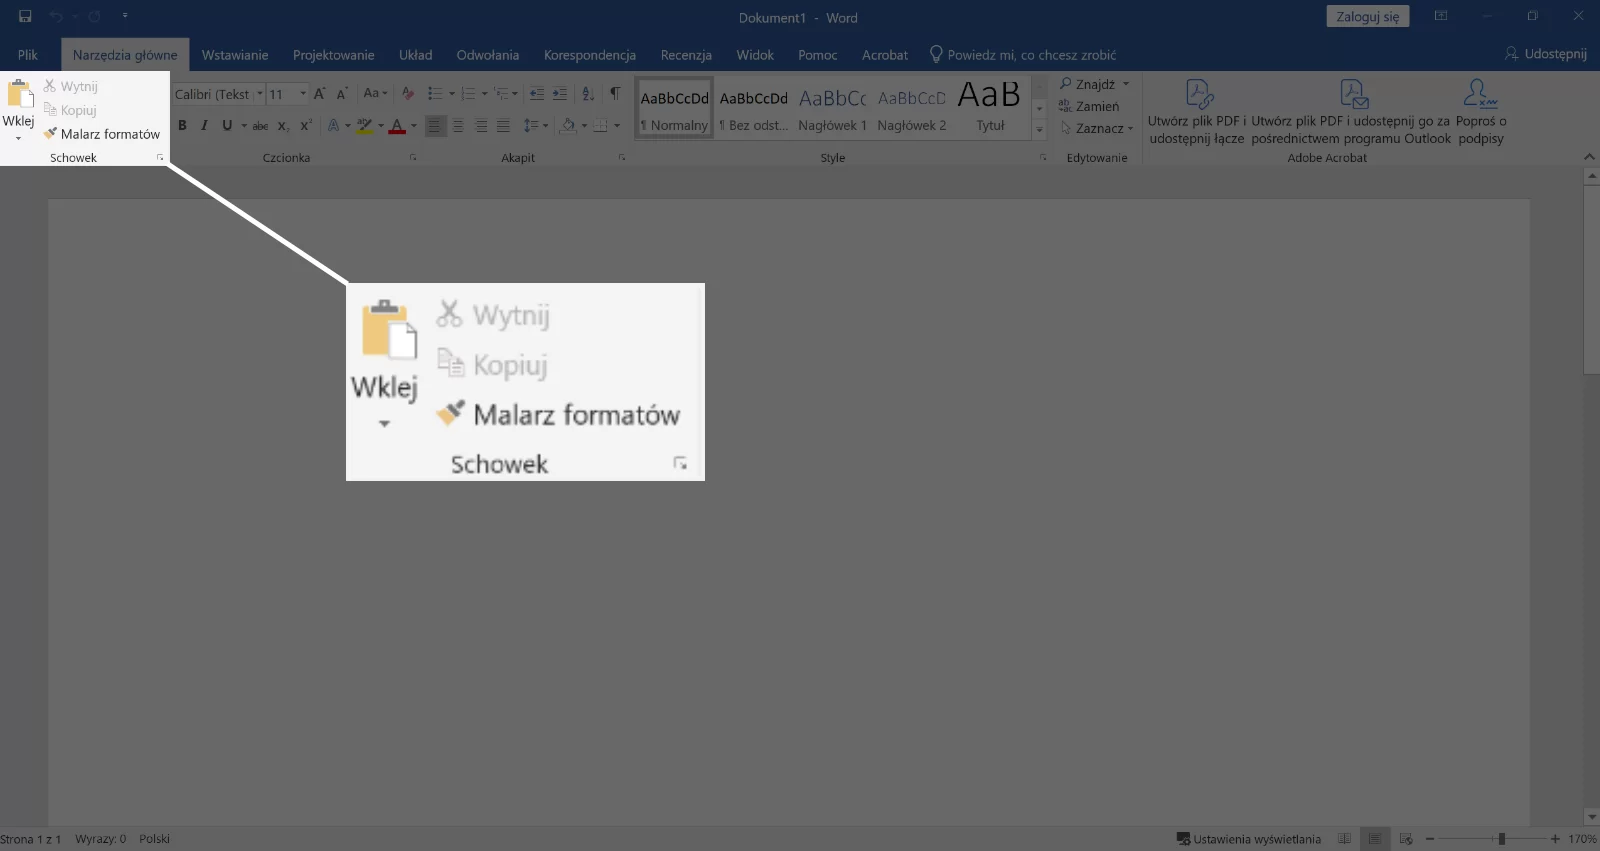Toggle italic formatting
The width and height of the screenshot is (1600, 851).
204,125
